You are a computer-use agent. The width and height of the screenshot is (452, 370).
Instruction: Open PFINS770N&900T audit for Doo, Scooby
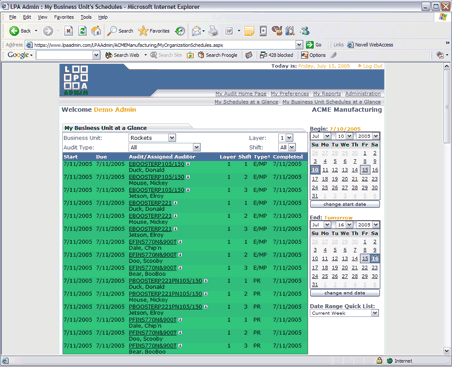153,333
